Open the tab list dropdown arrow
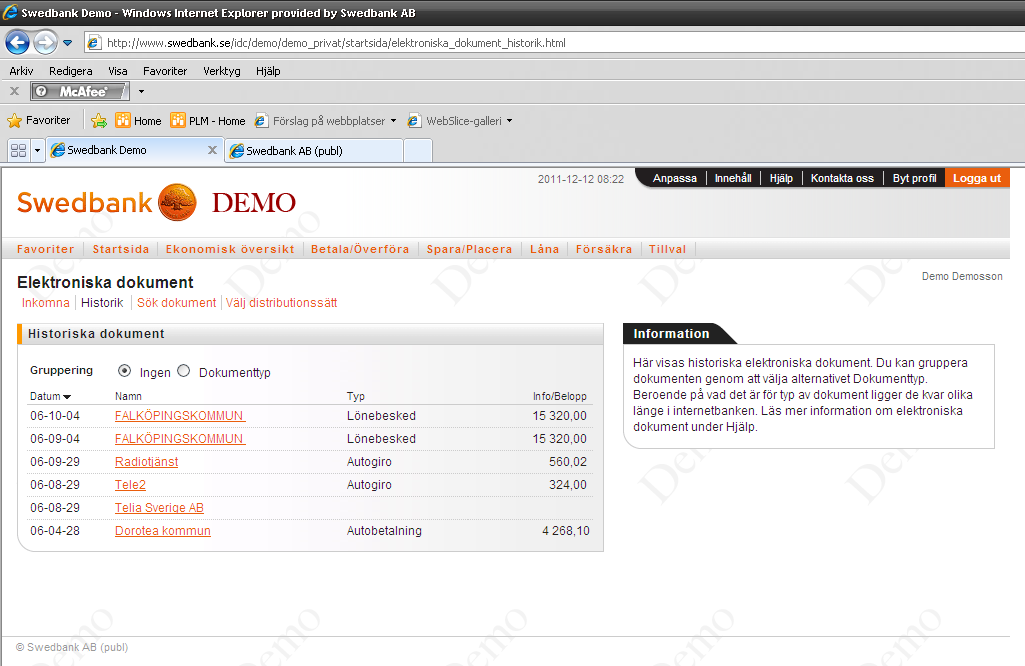 37,150
